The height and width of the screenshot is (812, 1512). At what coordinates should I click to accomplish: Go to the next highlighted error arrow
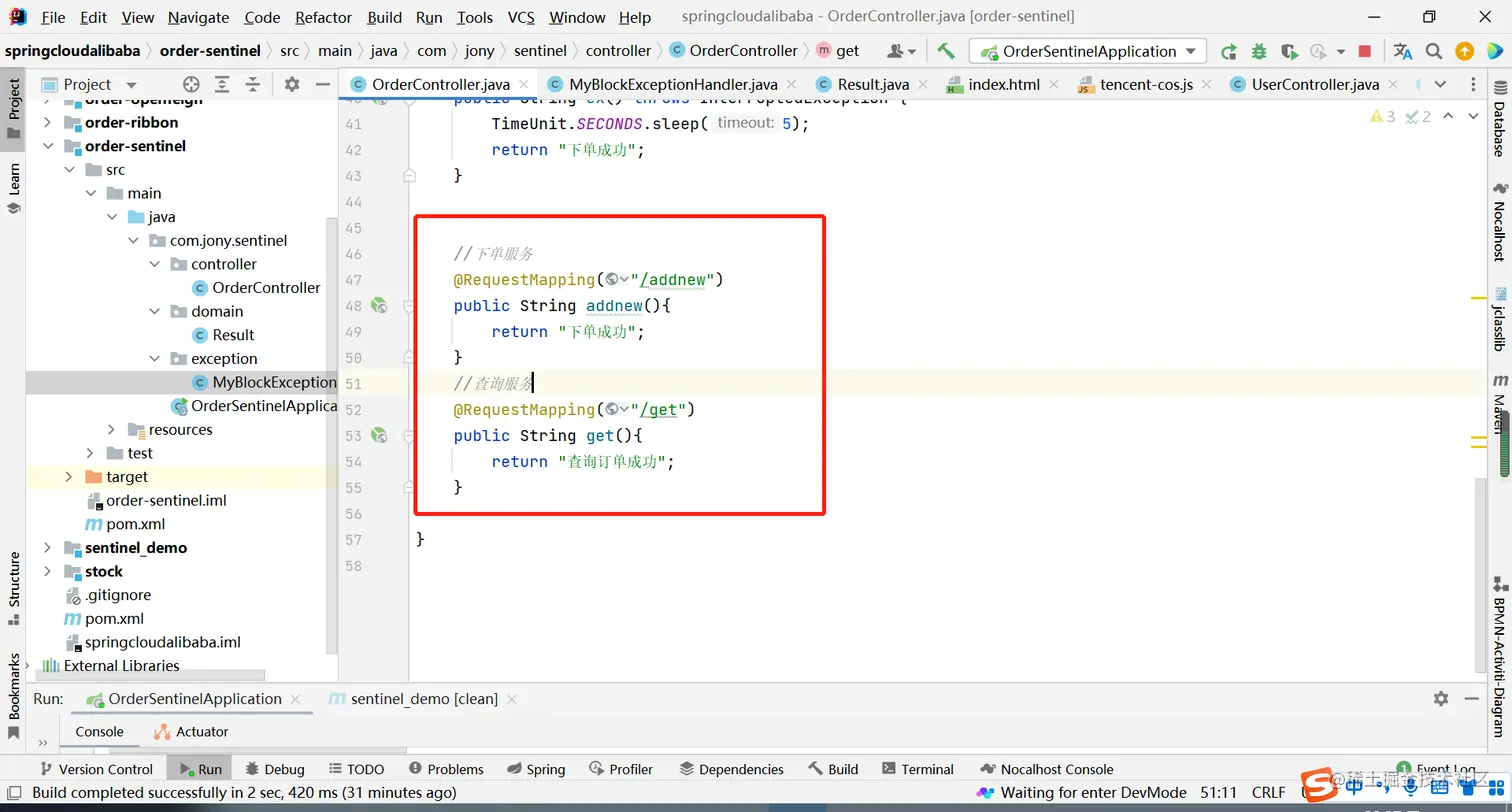(x=1473, y=117)
